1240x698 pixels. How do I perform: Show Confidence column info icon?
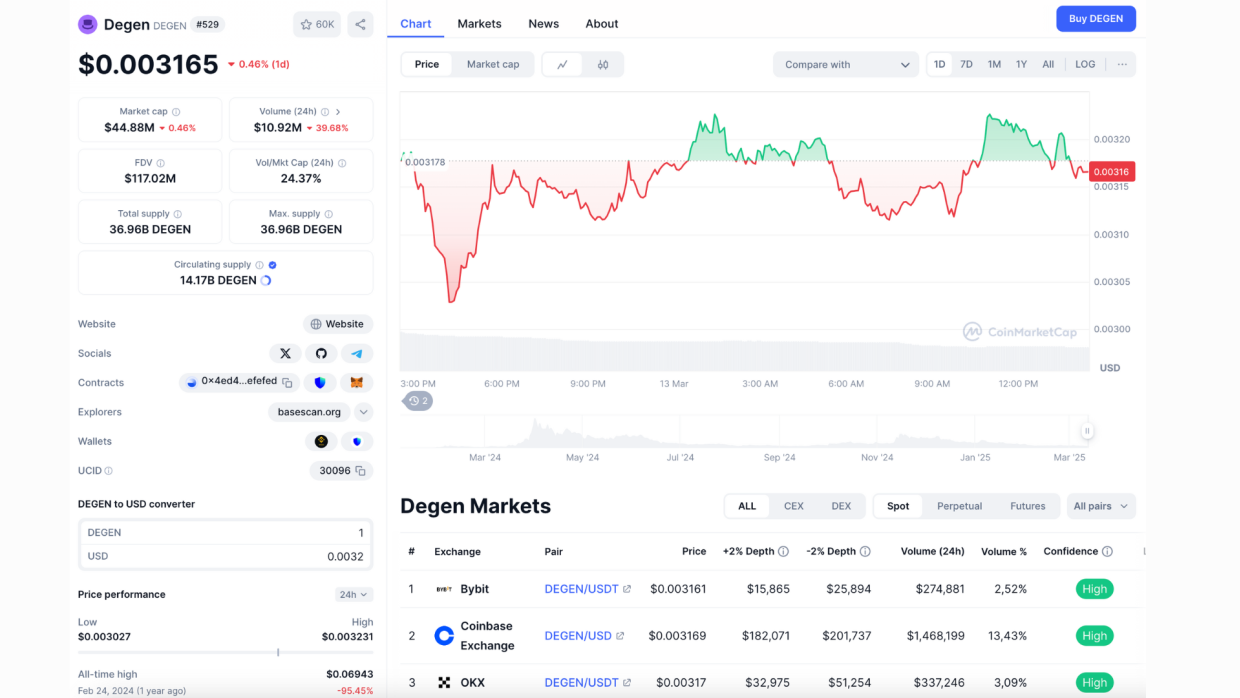tap(1107, 551)
